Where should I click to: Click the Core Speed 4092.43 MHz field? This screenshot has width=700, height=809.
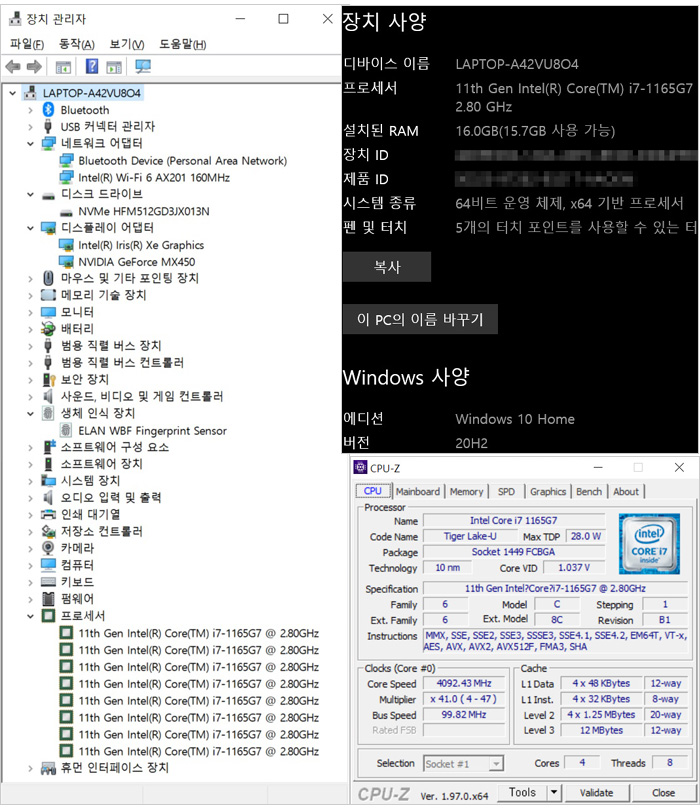coord(464,683)
